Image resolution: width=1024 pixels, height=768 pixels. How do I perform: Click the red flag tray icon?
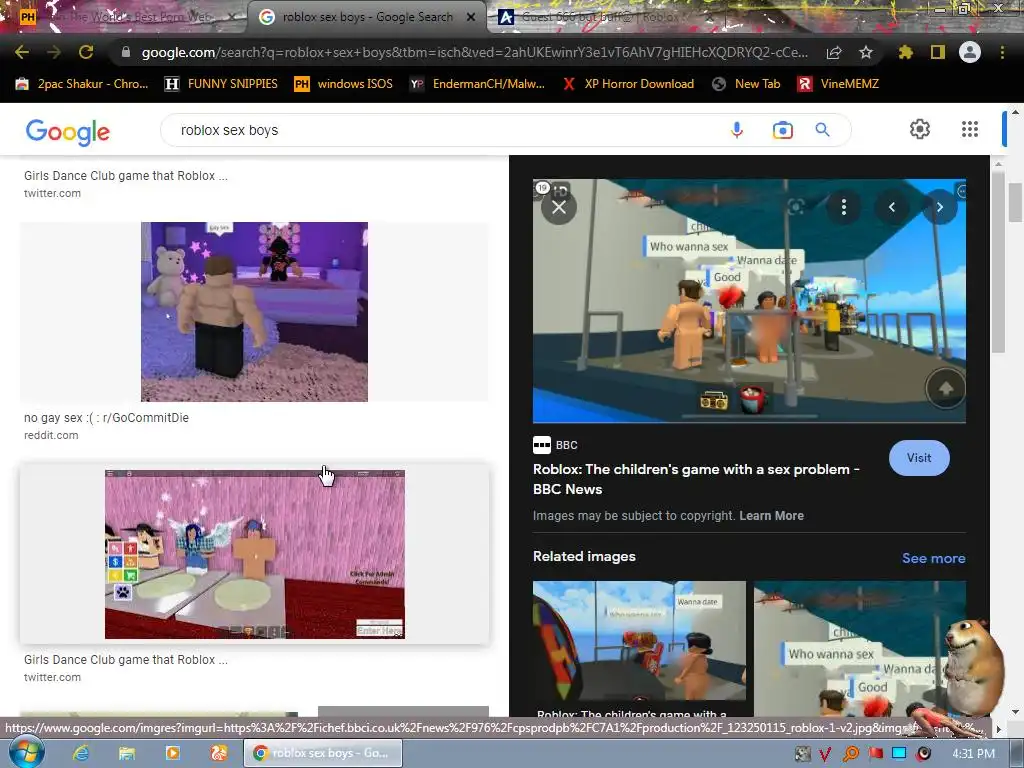tap(876, 754)
